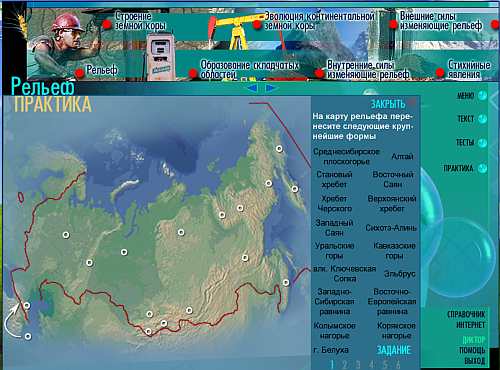The image size is (500, 370).
Task: Pick the 'влк. Ключевская Сопка' label
Action: pyautogui.click(x=345, y=273)
